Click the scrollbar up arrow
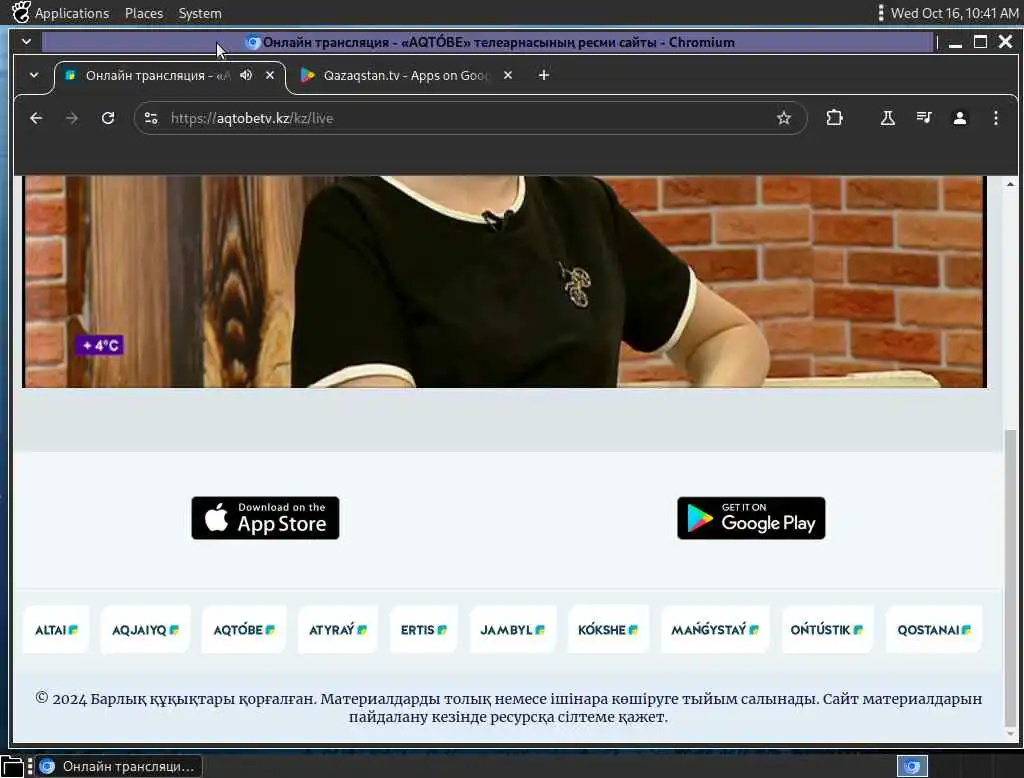Viewport: 1024px width, 778px height. click(1010, 184)
